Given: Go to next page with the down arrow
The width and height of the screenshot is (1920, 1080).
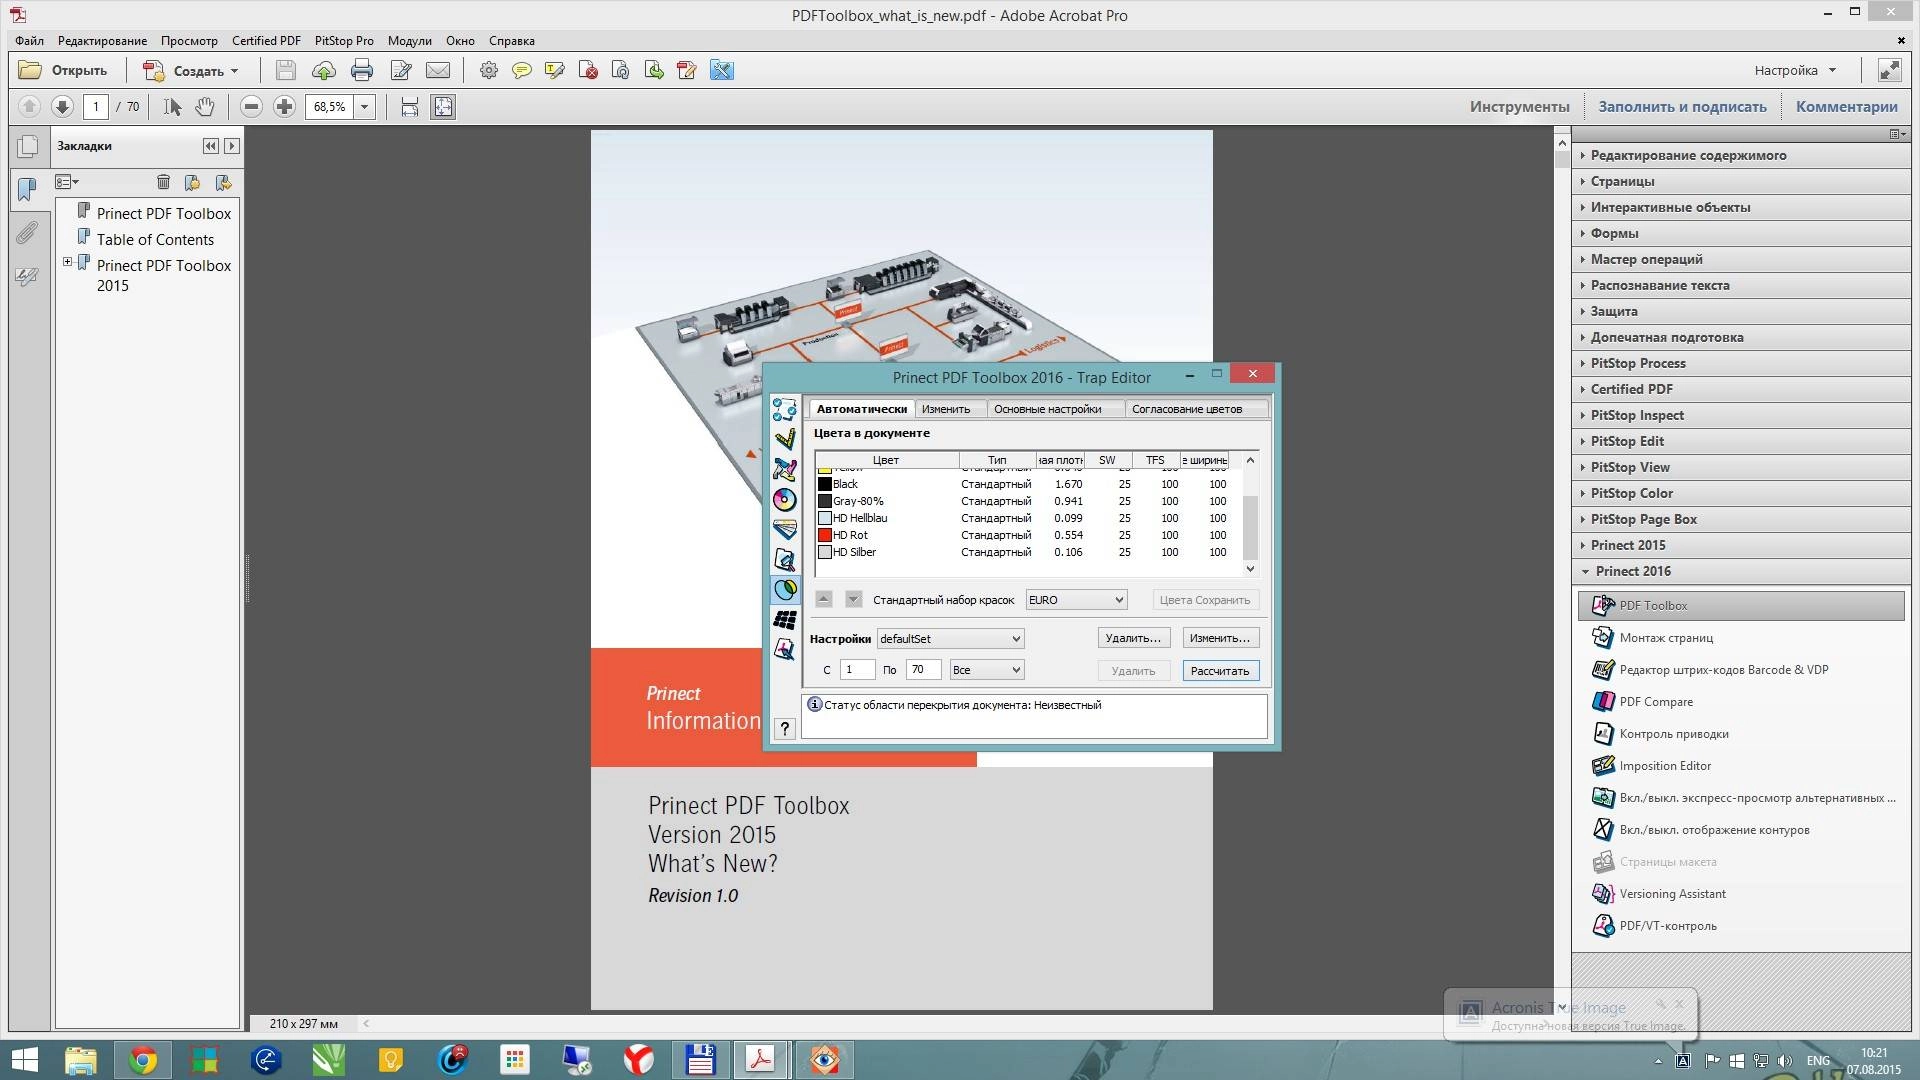Looking at the screenshot, I should point(62,107).
